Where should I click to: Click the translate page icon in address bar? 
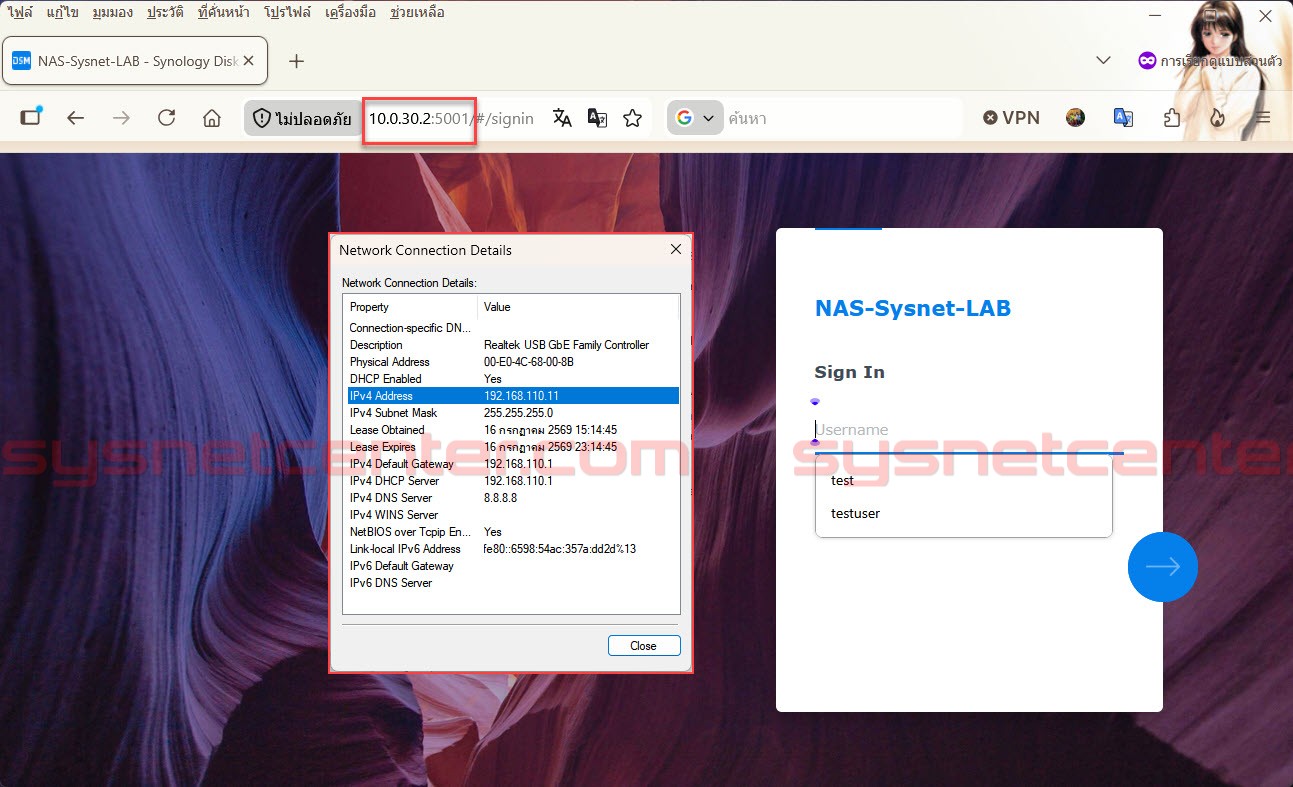click(563, 118)
